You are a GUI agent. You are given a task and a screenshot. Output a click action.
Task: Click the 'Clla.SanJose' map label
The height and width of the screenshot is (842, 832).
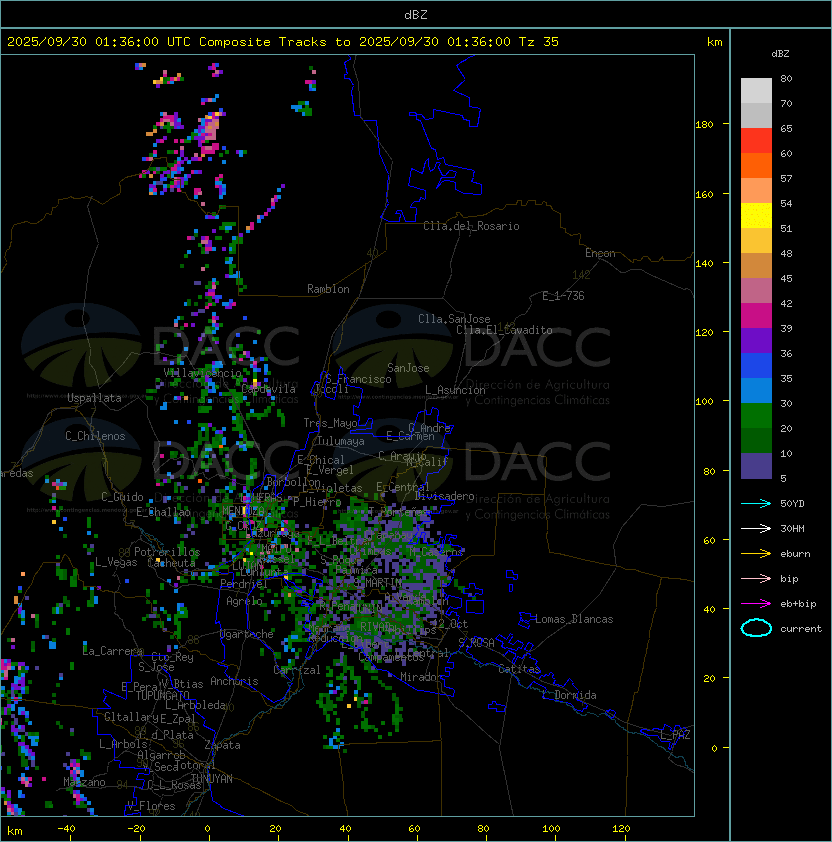(454, 319)
